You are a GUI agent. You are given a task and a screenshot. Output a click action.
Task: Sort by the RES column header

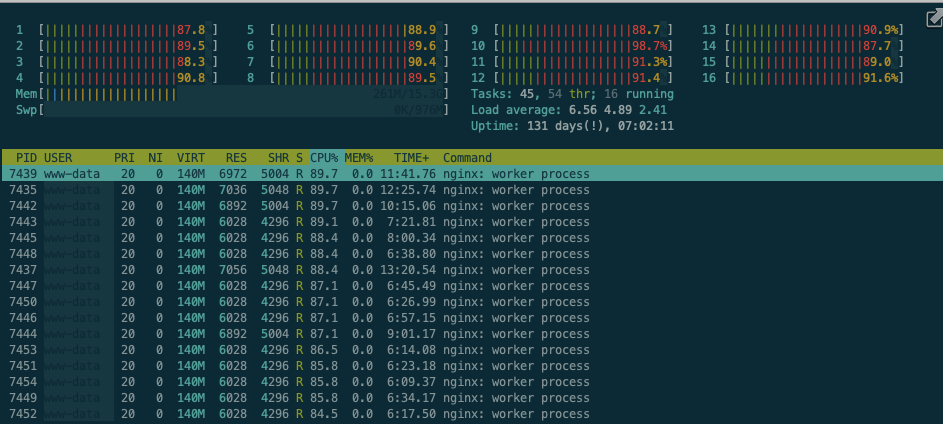[236, 158]
